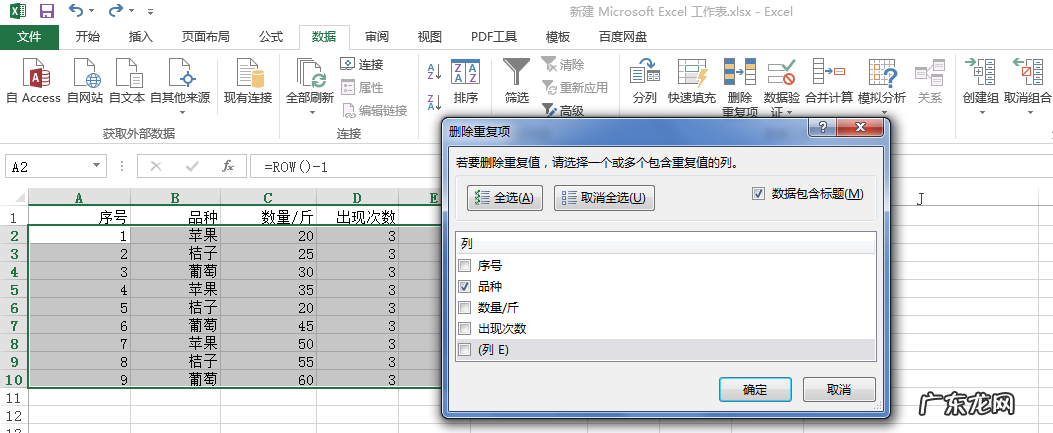Toggle the Filter (筛选) funnel

[x=516, y=81]
